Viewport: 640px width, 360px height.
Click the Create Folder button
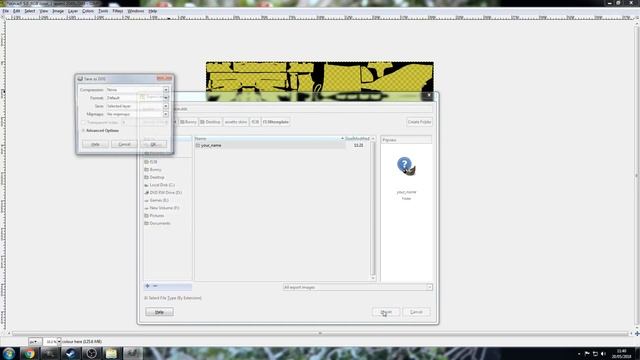[x=419, y=122]
